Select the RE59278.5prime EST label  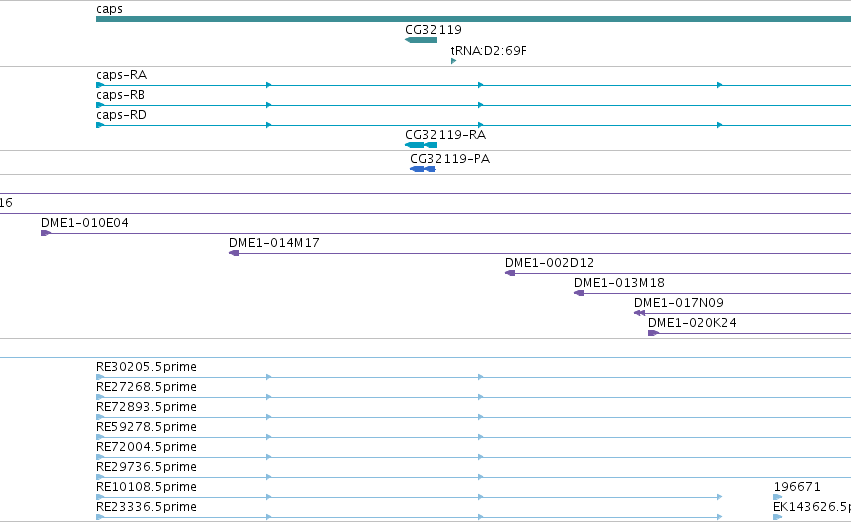[x=146, y=427]
